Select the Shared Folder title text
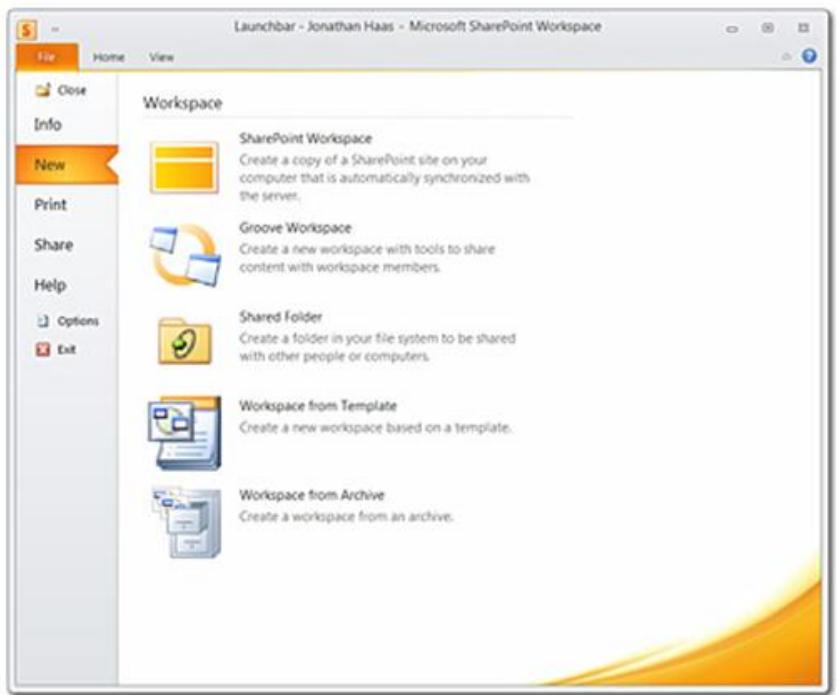837x695 pixels. tap(281, 317)
